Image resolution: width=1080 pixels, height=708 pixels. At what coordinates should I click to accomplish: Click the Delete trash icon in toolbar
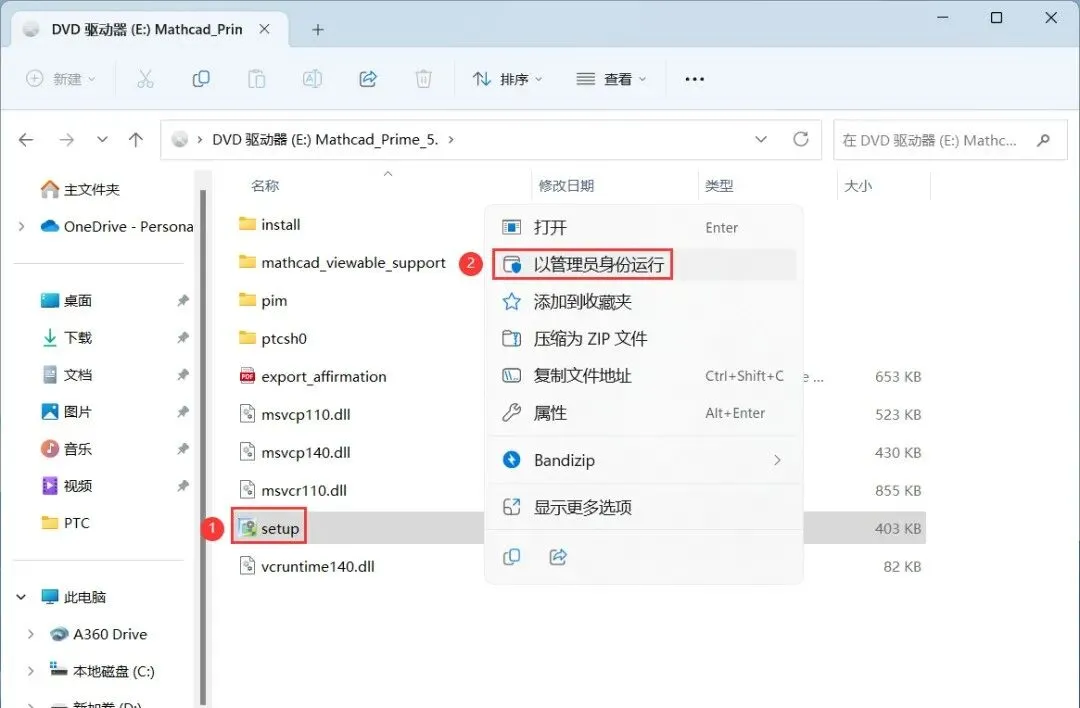(x=423, y=79)
